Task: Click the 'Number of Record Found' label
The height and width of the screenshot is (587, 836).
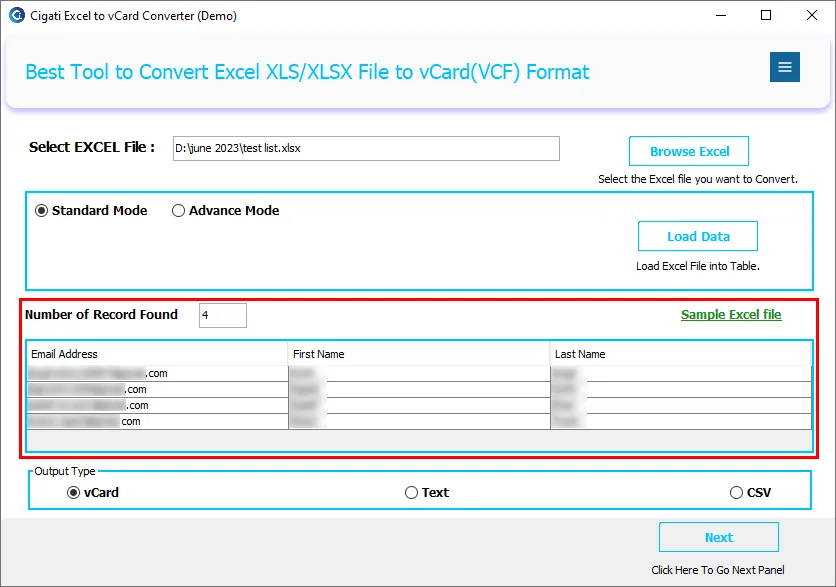Action: (x=101, y=315)
